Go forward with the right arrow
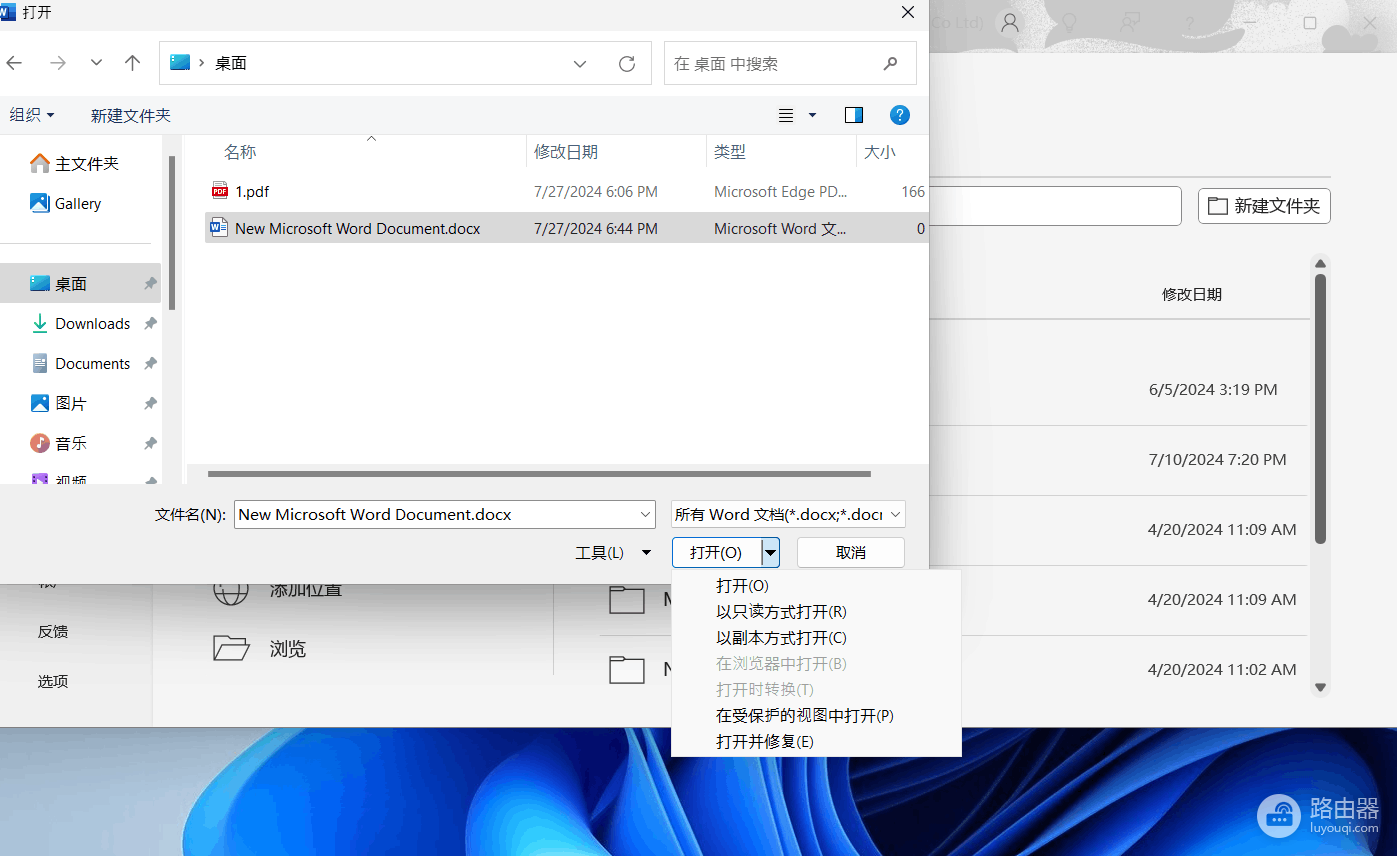Screen dimensions: 1397x856 (58, 63)
